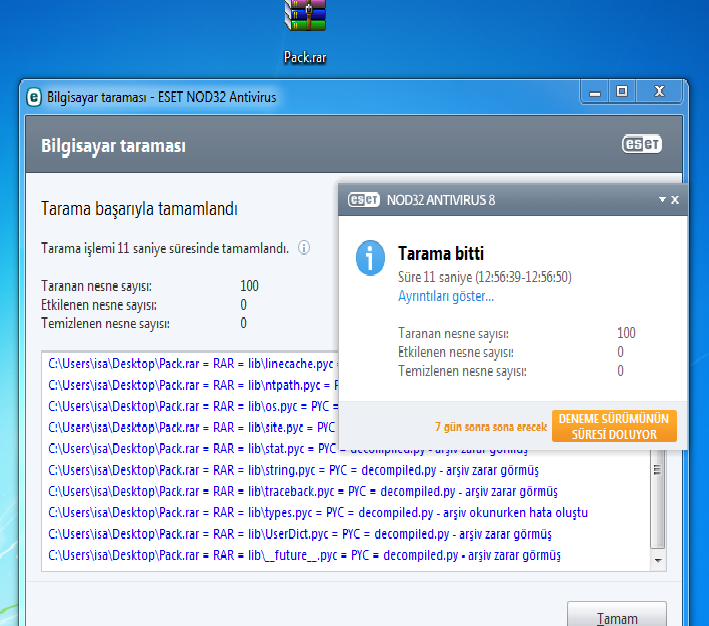The height and width of the screenshot is (626, 709).
Task: Click 'Temizlenen nesne sayısı' label in main window
Action: [x=105, y=323]
